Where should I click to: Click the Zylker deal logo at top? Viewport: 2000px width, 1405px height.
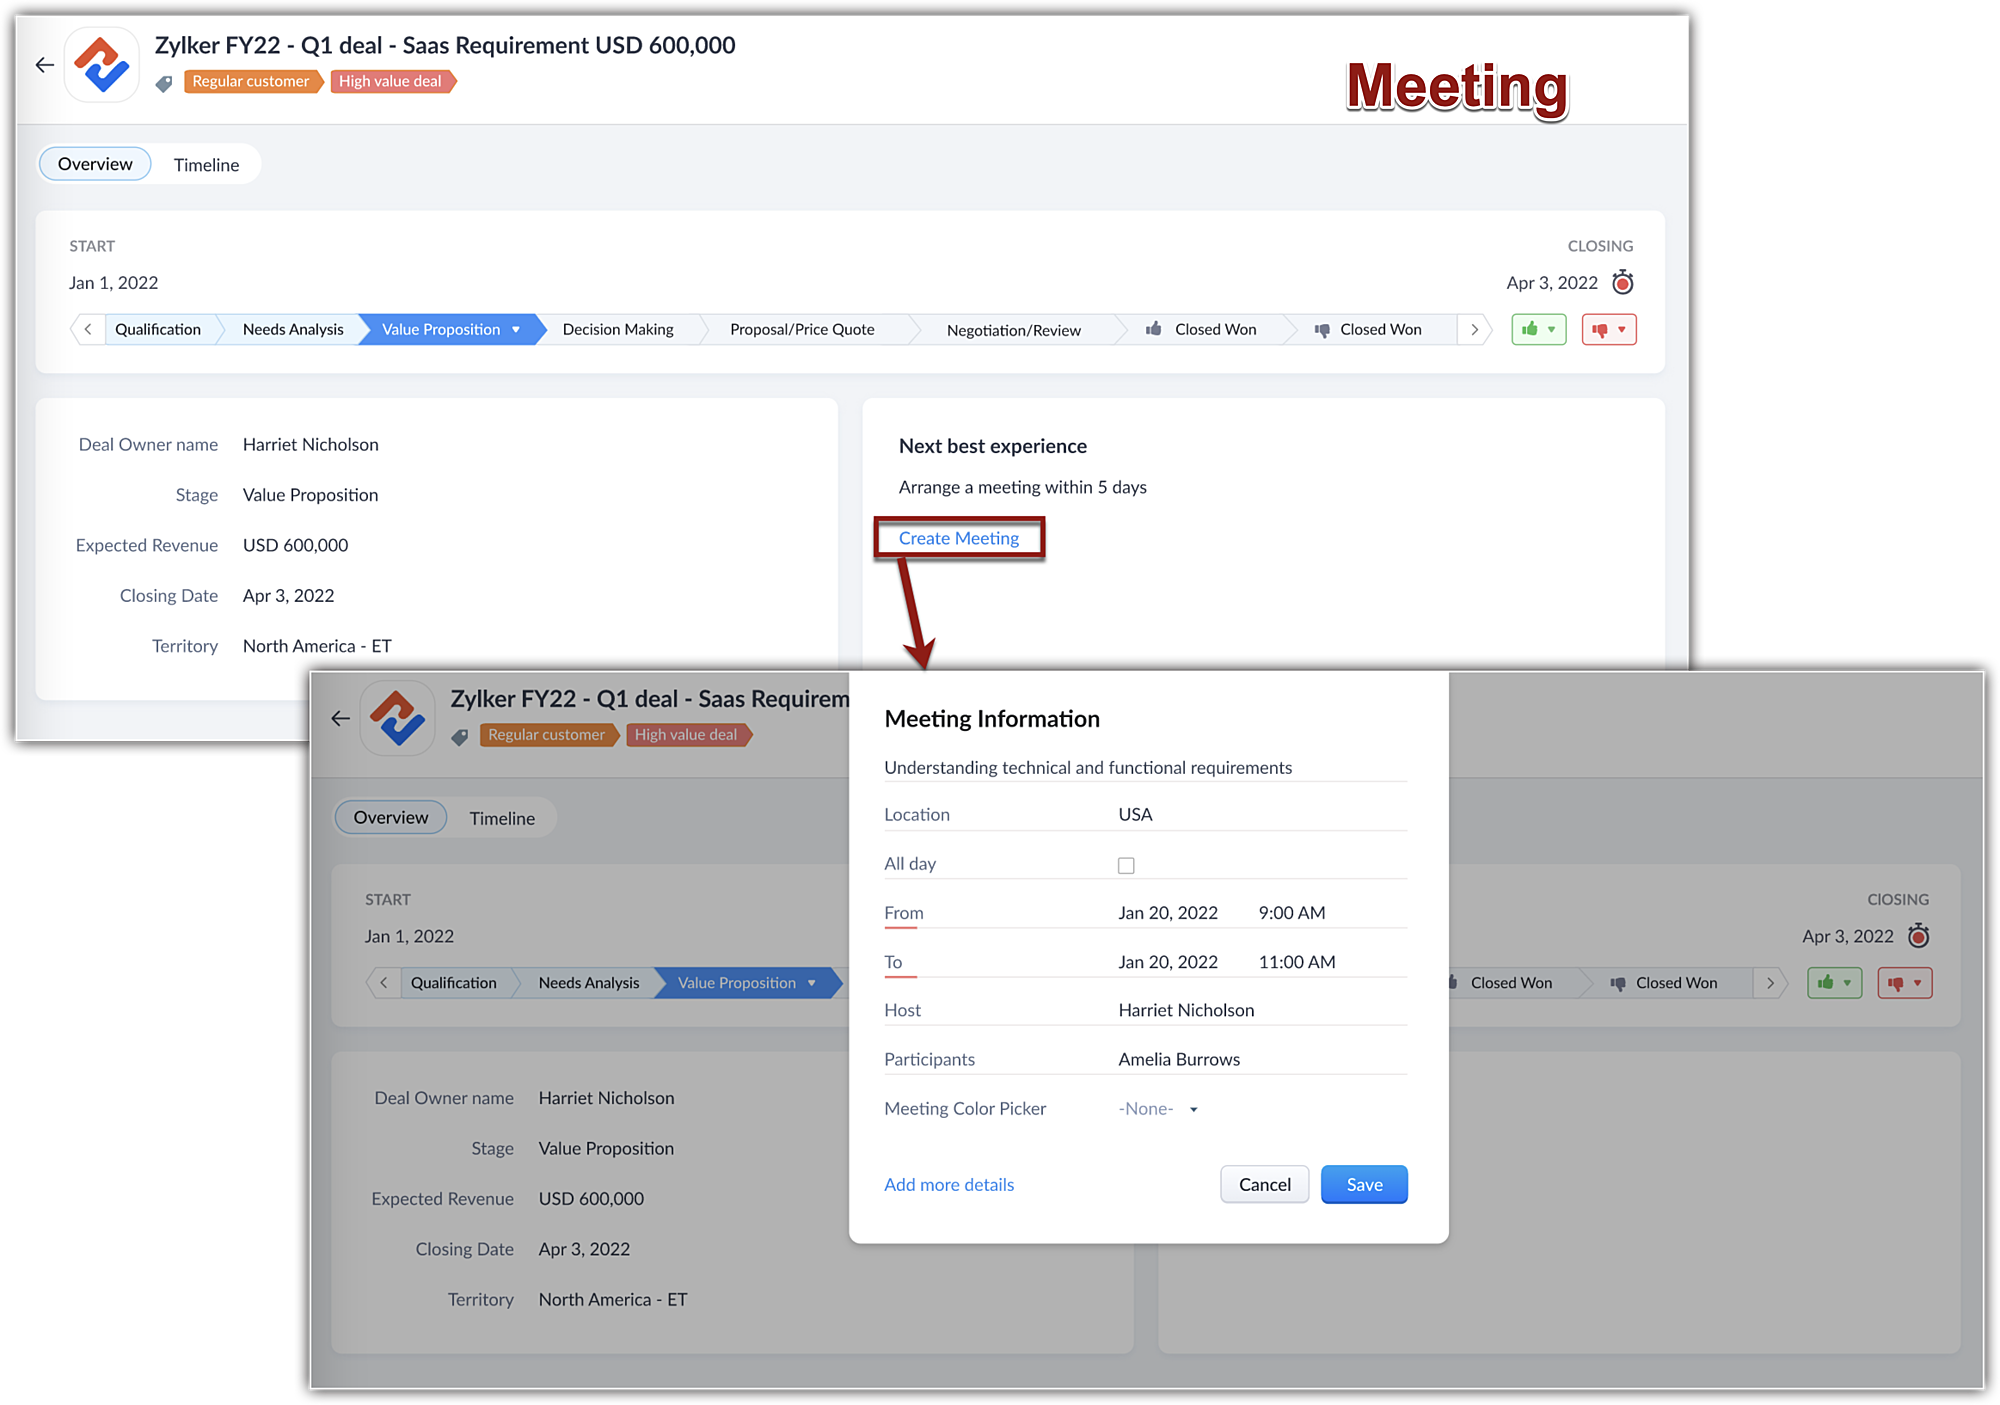coord(102,65)
